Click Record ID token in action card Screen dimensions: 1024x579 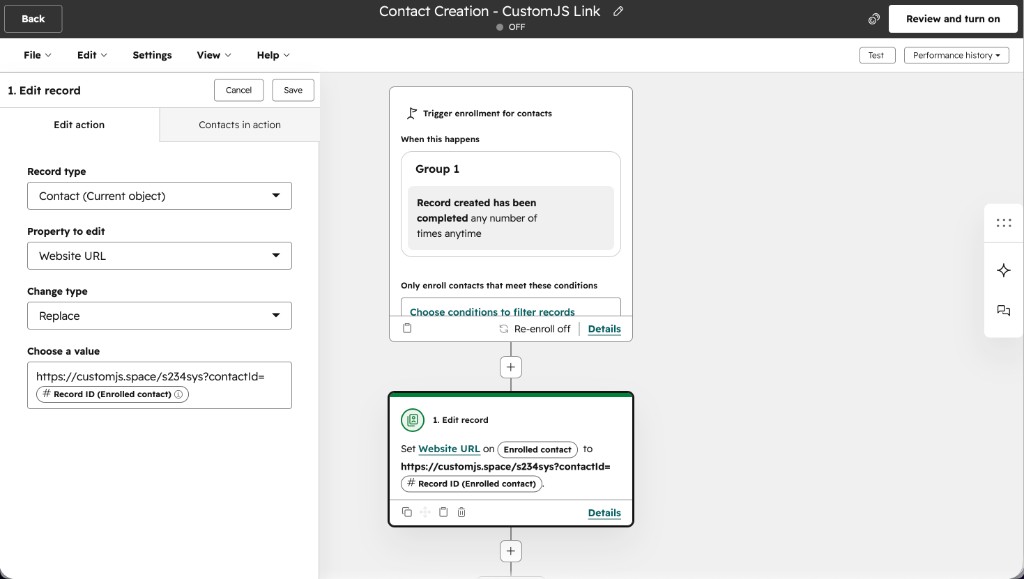pyautogui.click(x=472, y=484)
